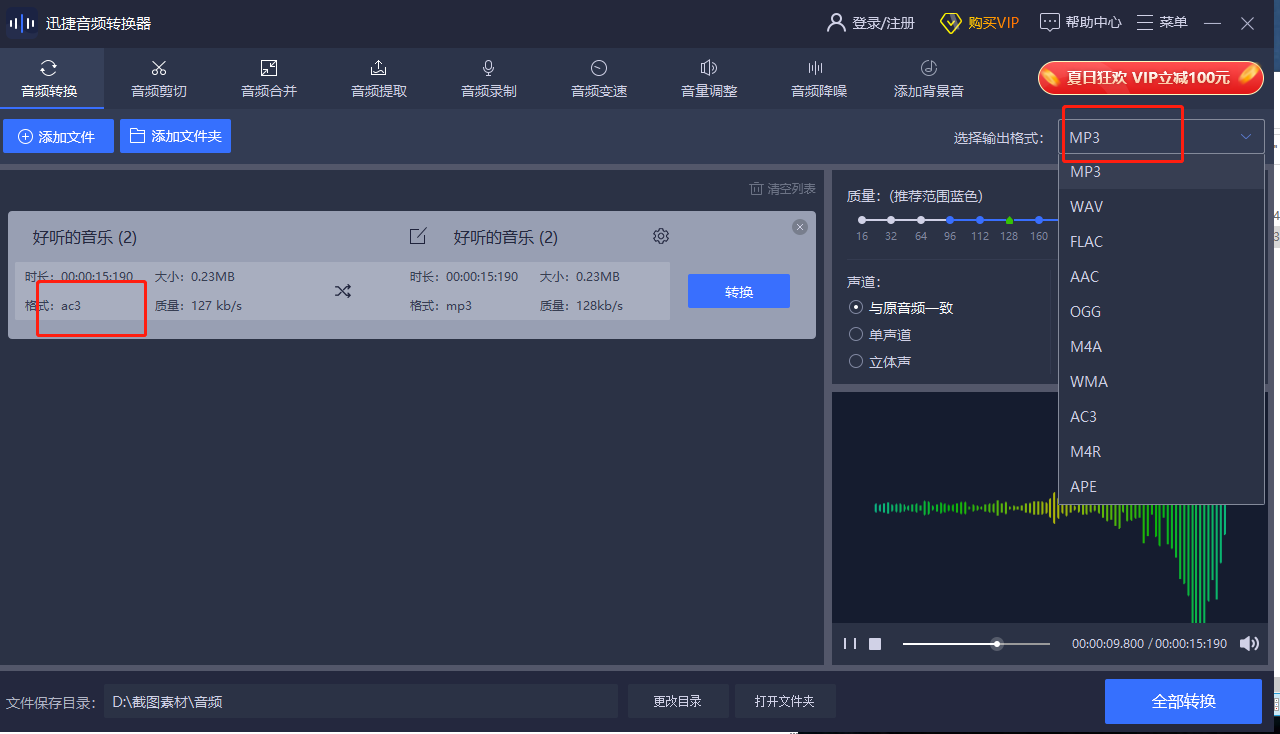The height and width of the screenshot is (734, 1280).
Task: Click the shuffle conversion arrows icon
Action: (343, 291)
